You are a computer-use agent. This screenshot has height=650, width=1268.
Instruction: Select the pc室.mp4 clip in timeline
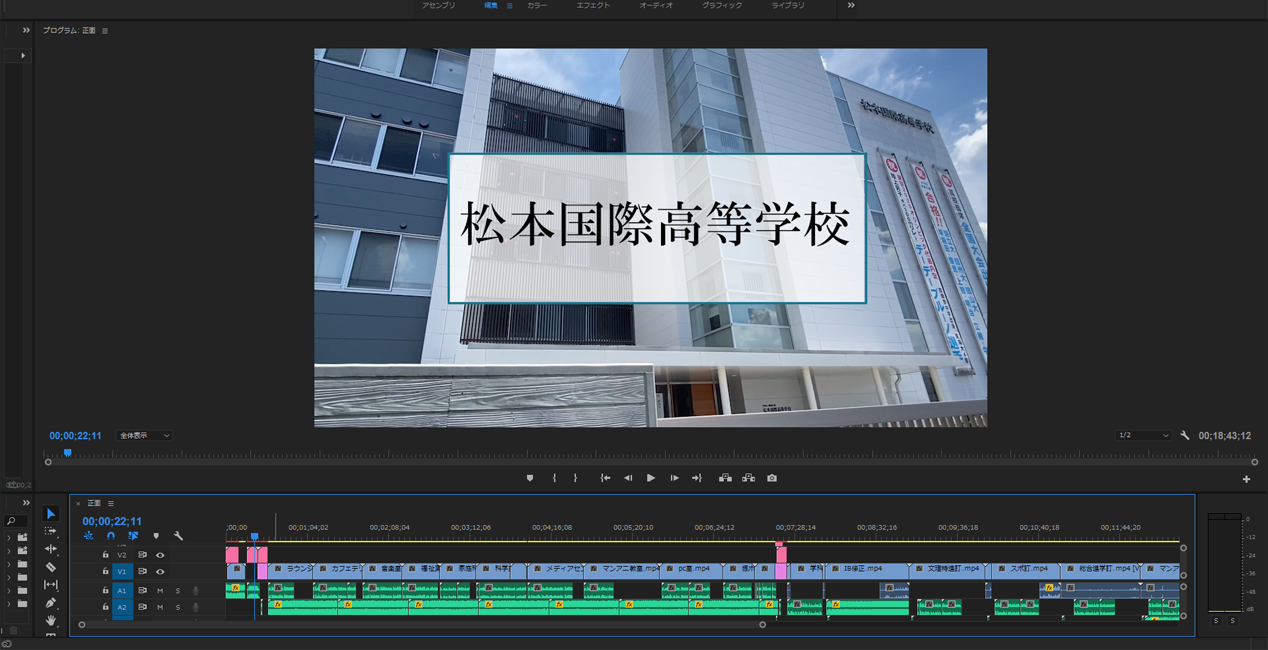pos(692,569)
